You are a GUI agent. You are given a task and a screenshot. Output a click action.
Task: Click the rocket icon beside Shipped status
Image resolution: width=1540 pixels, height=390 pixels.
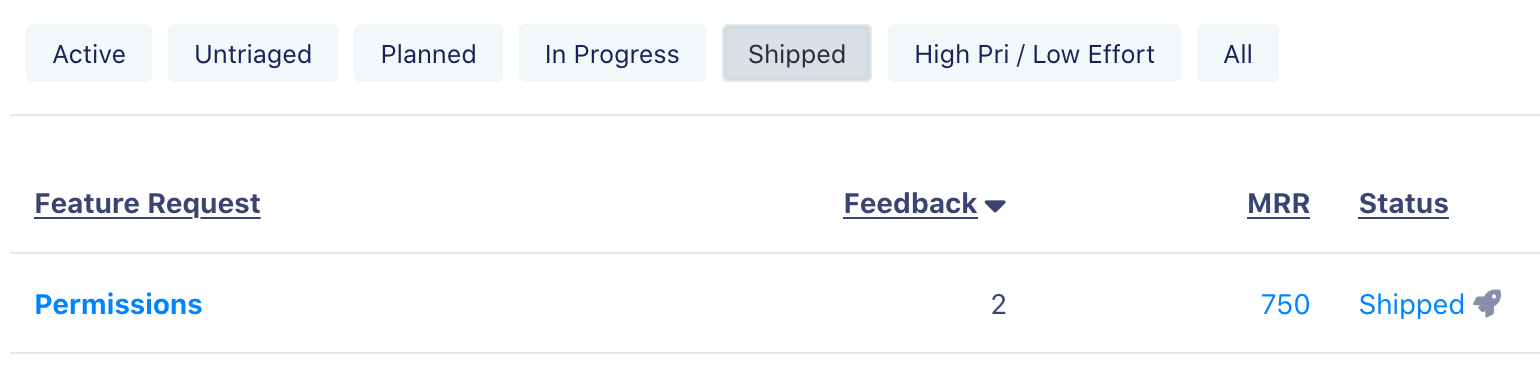(x=1487, y=304)
